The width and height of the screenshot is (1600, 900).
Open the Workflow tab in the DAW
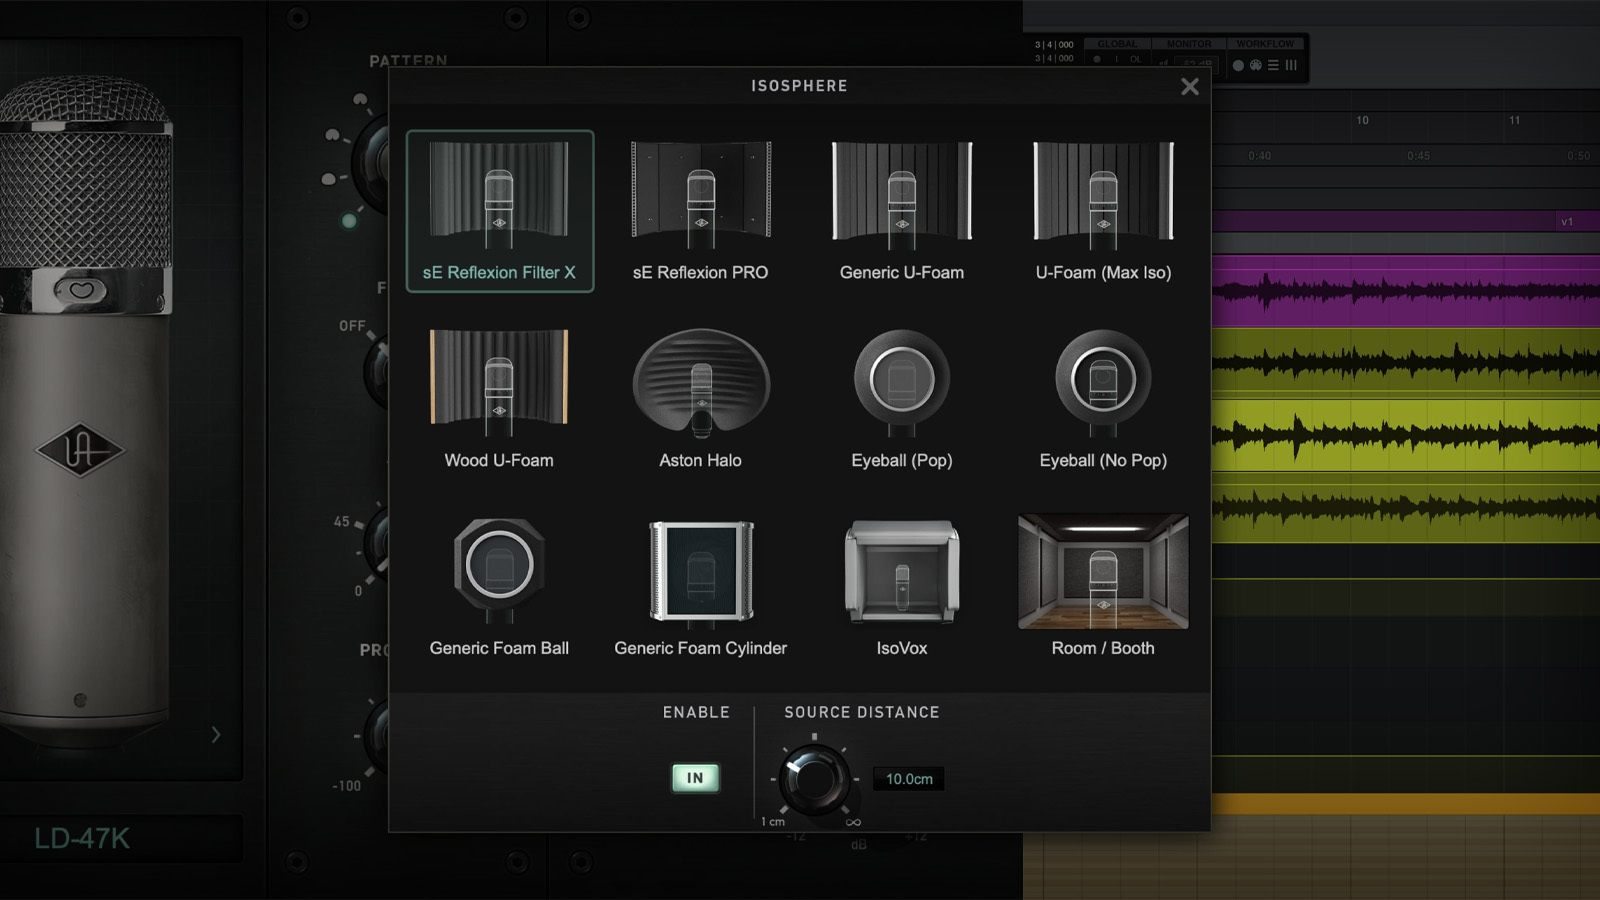point(1265,44)
